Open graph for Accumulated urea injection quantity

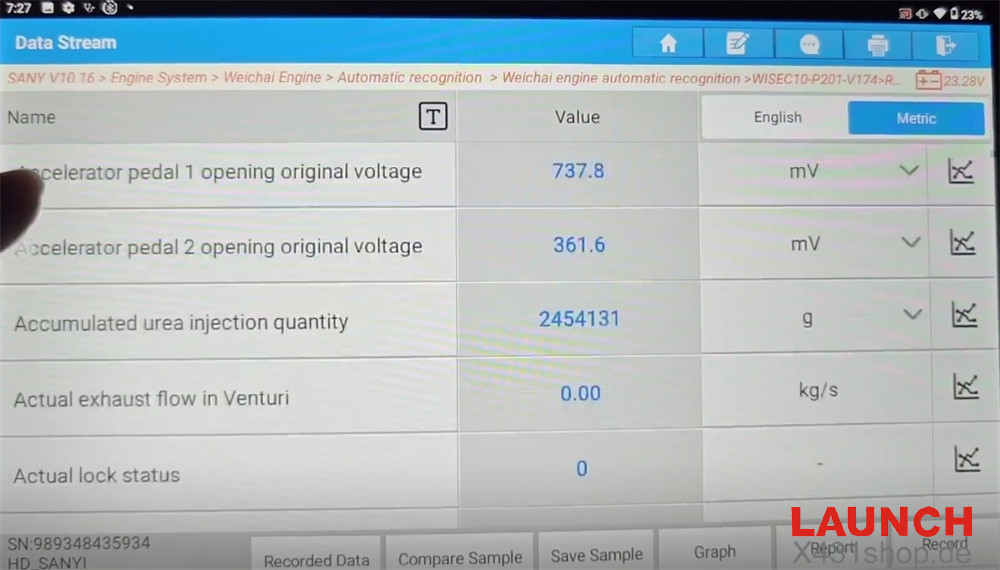click(963, 316)
